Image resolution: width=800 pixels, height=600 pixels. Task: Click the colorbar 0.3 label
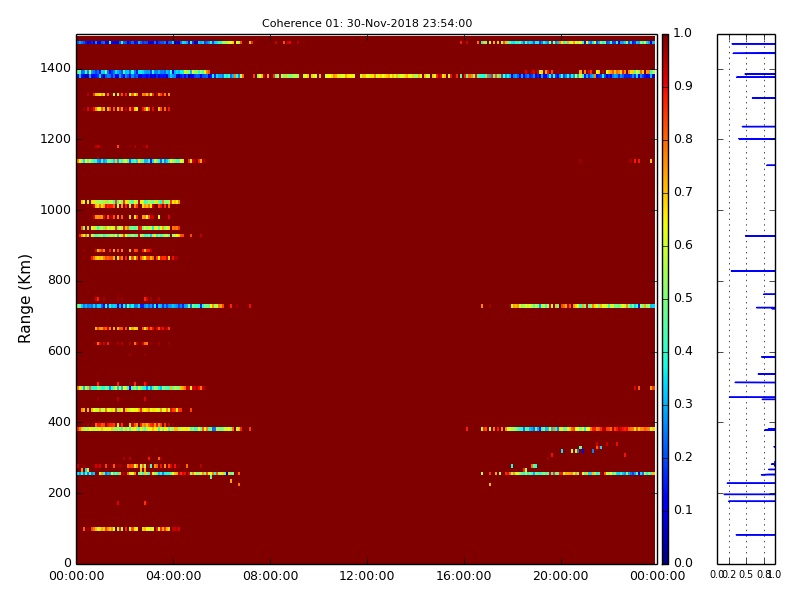click(x=683, y=404)
